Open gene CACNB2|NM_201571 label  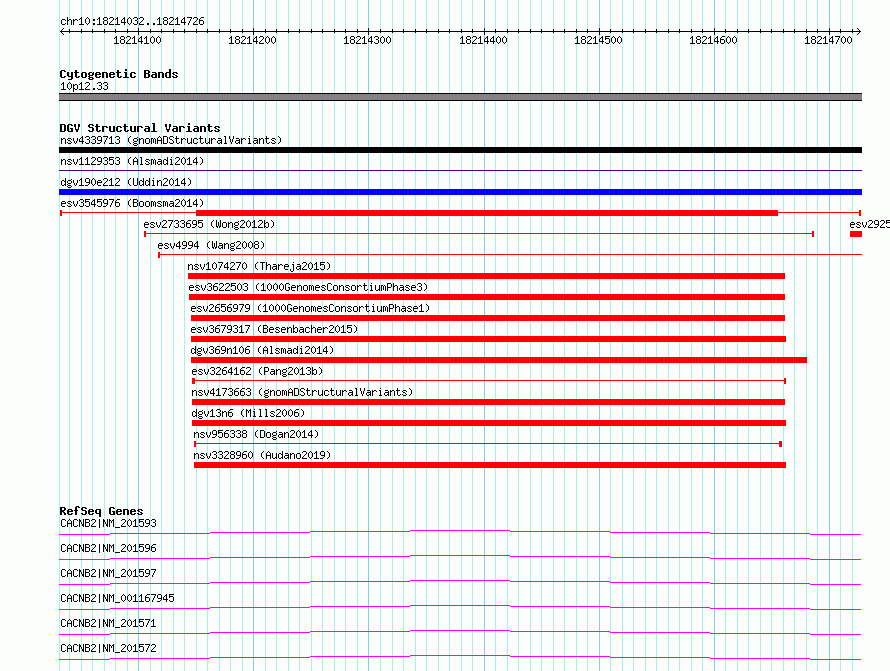108,623
